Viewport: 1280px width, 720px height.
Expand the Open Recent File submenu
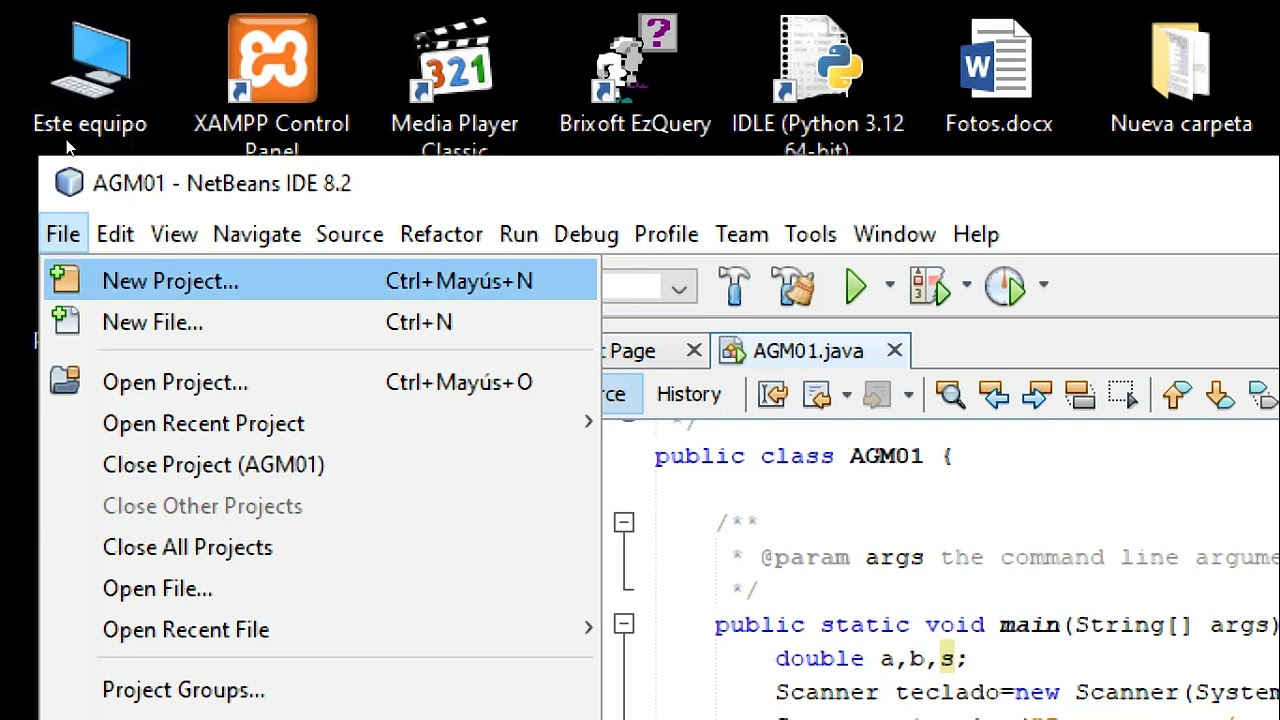[588, 628]
